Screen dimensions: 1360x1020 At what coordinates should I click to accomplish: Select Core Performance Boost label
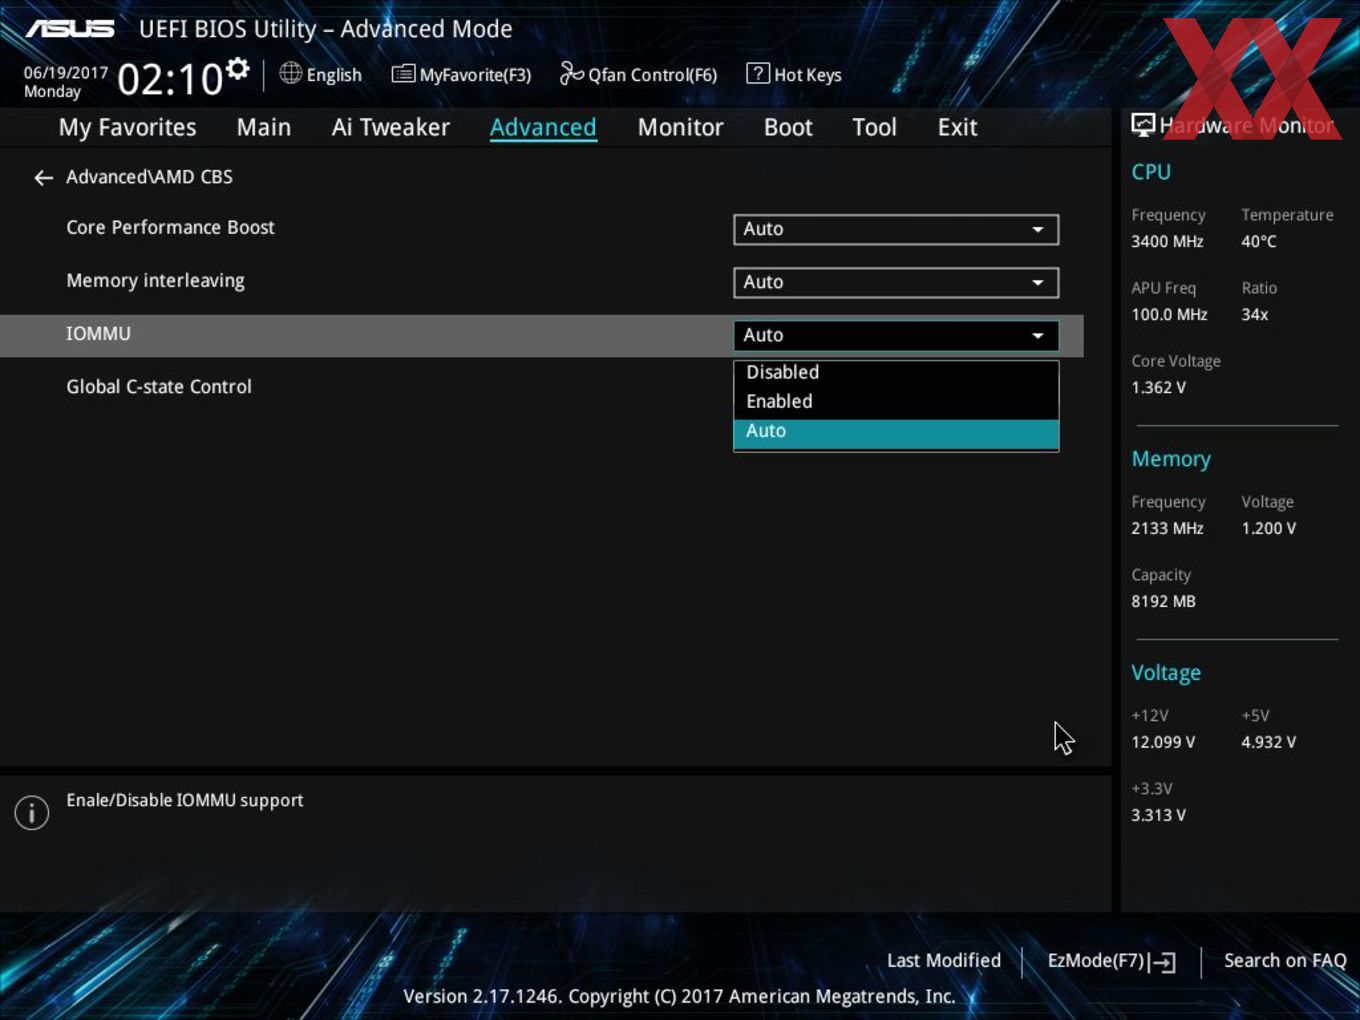[170, 227]
